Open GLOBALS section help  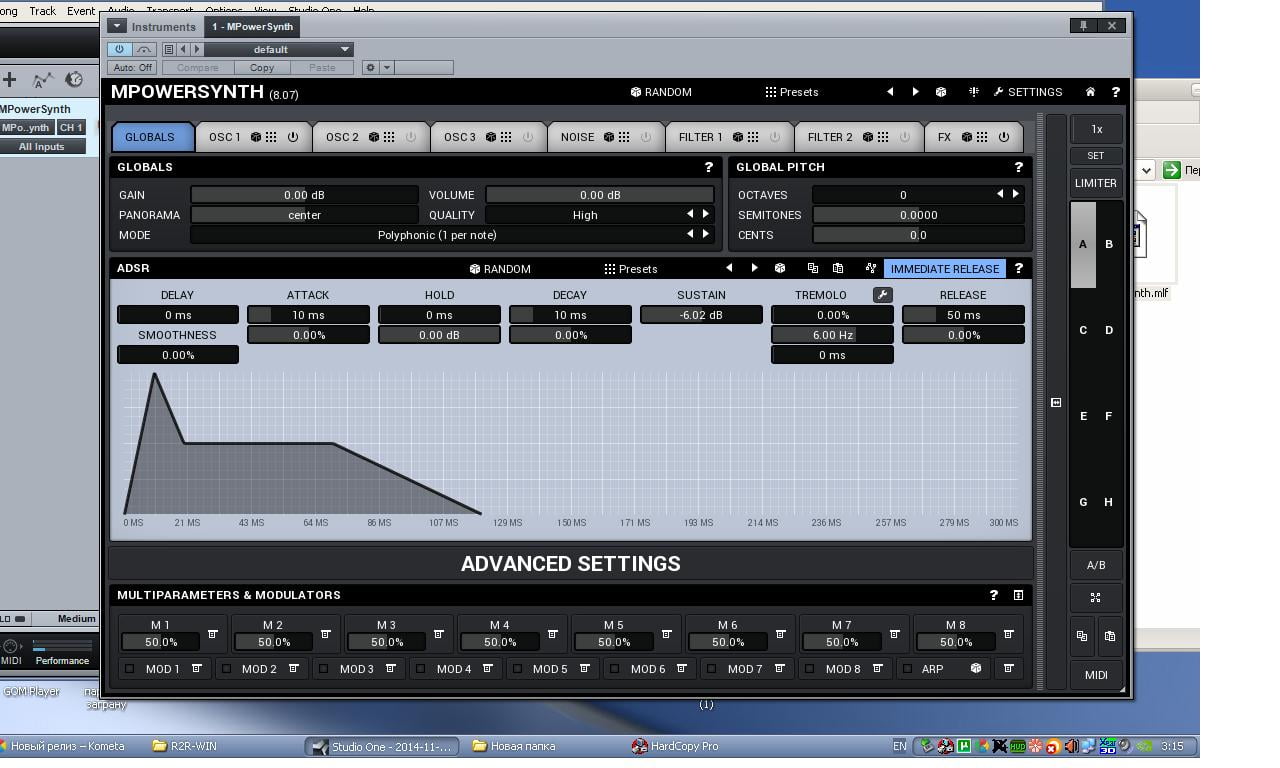point(709,167)
